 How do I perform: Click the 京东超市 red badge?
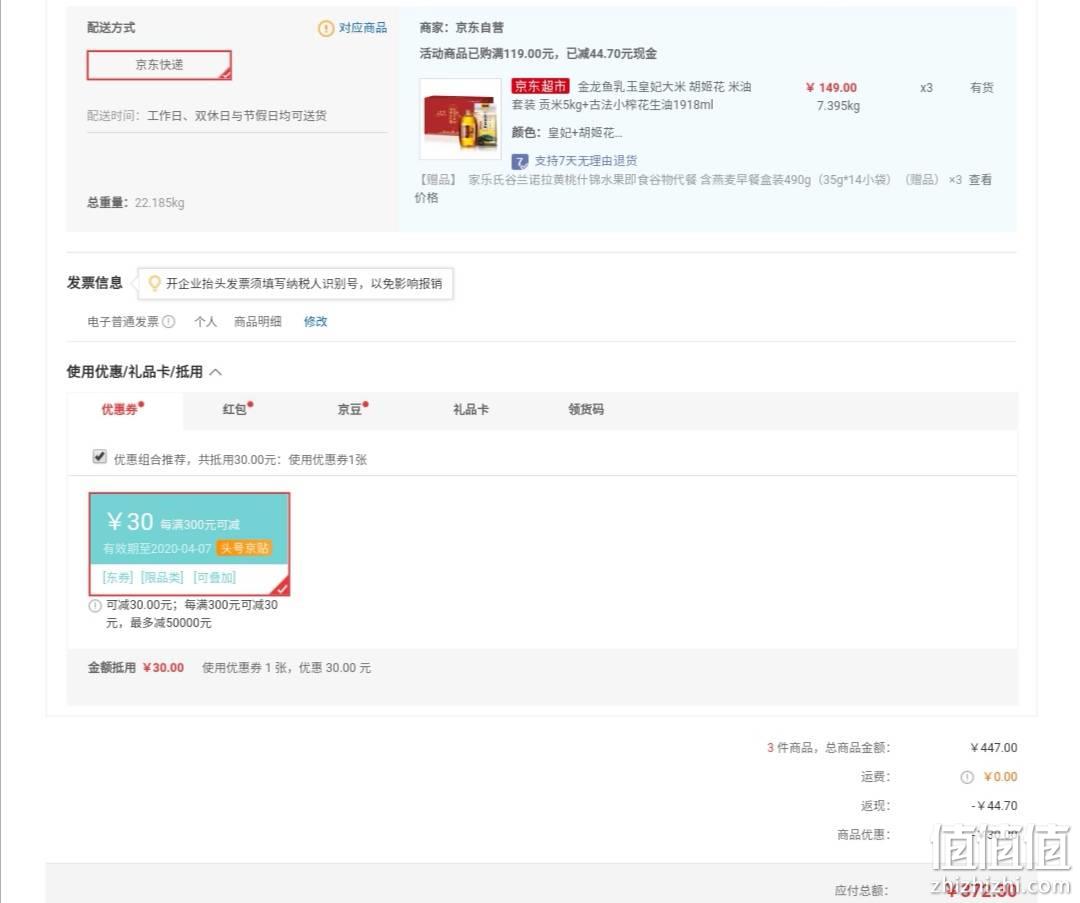540,86
